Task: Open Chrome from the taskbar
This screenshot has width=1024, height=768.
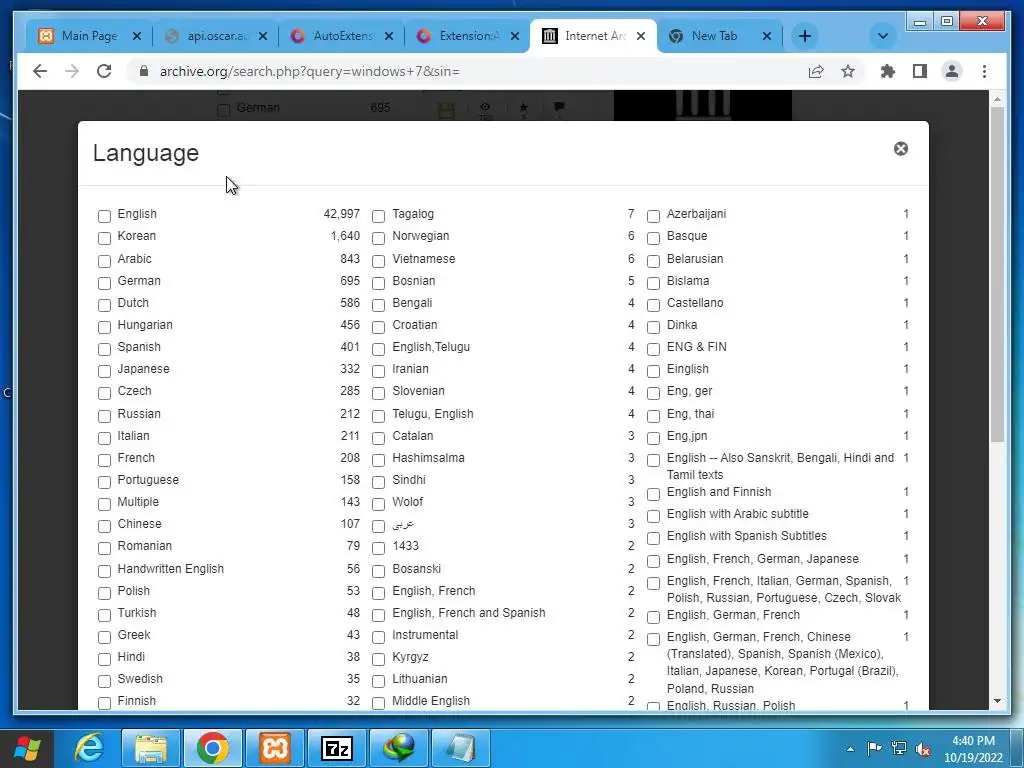Action: (212, 748)
